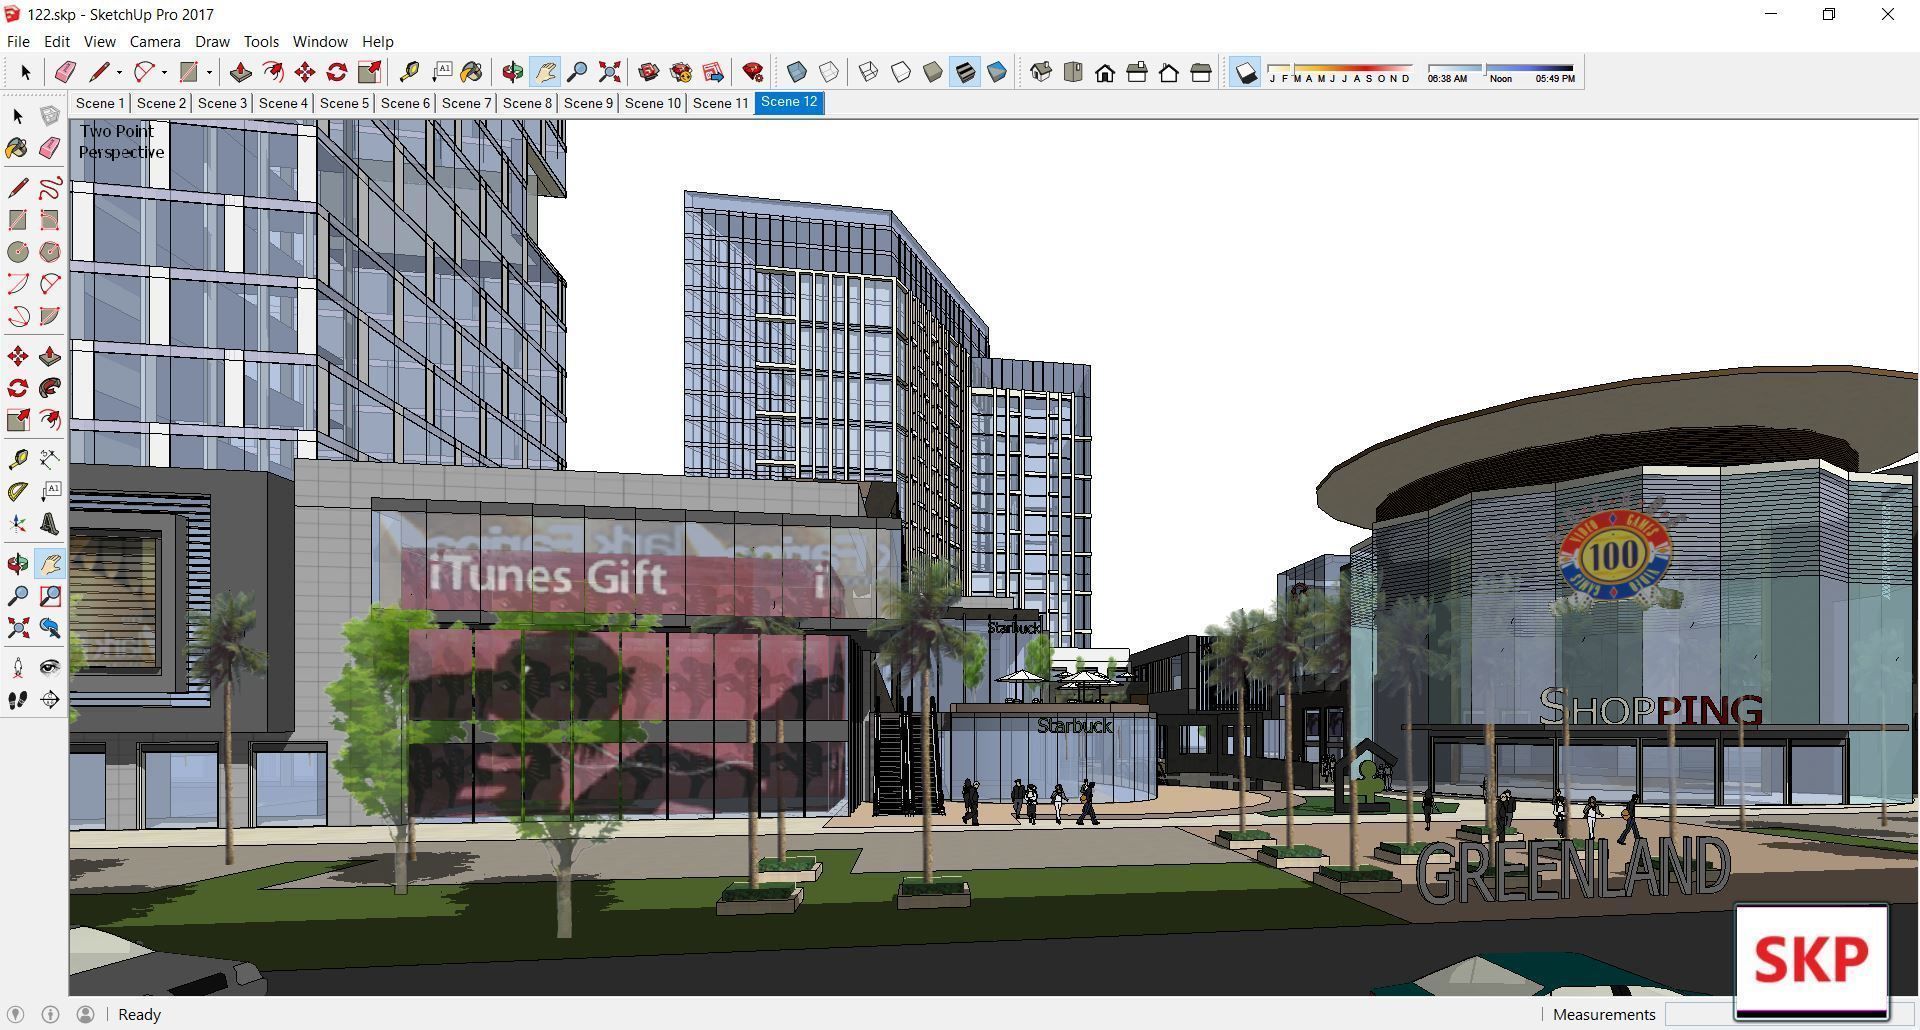The height and width of the screenshot is (1030, 1920).
Task: Select the Dimension tool in left toolbar
Action: point(50,459)
